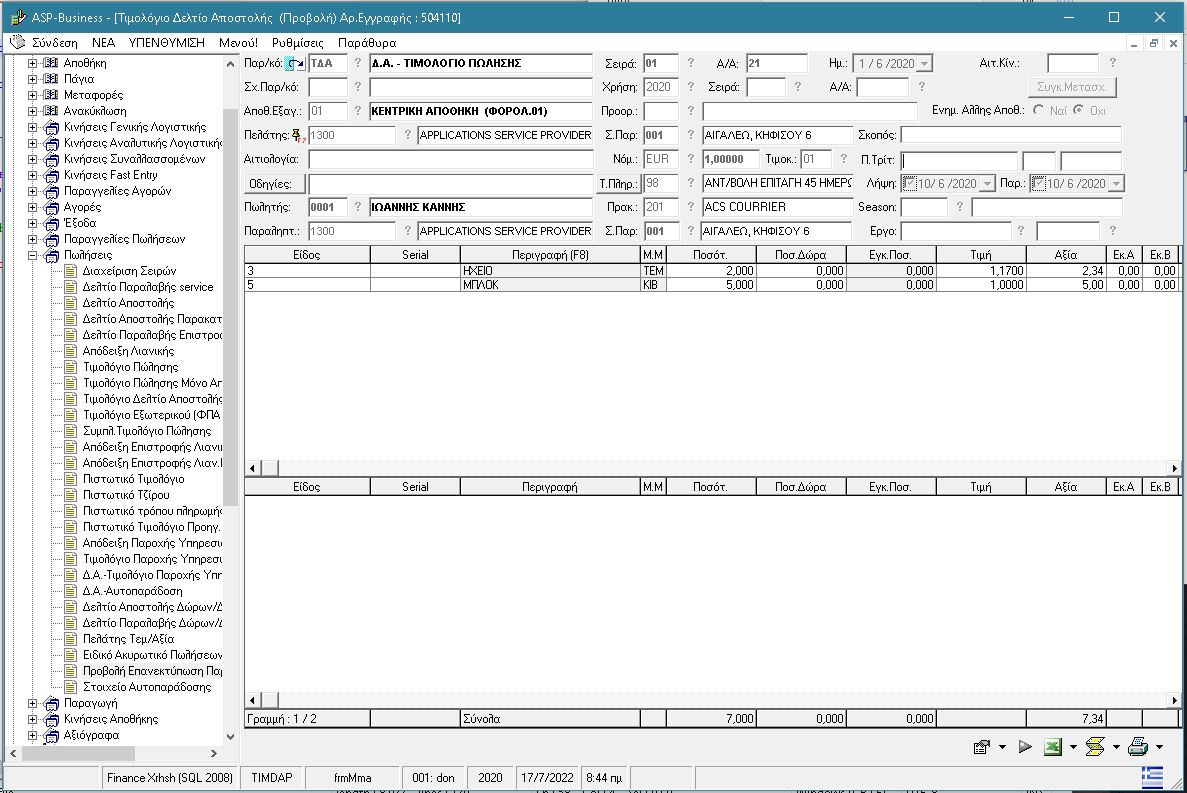Click the yellow zigzag pages icon
The height and width of the screenshot is (793, 1187).
click(x=1095, y=748)
